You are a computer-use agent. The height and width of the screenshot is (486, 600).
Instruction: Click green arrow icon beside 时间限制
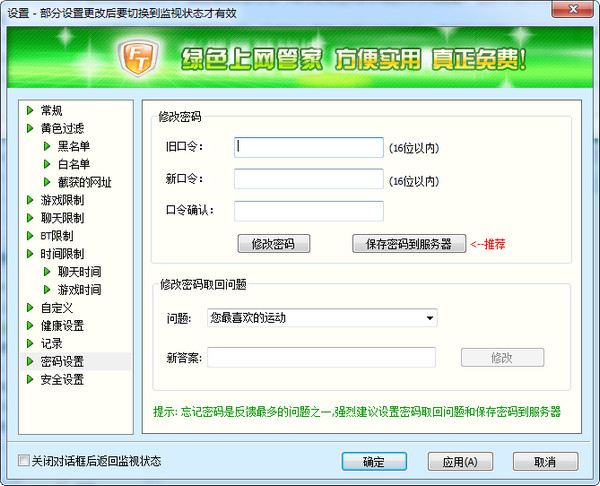coord(30,254)
